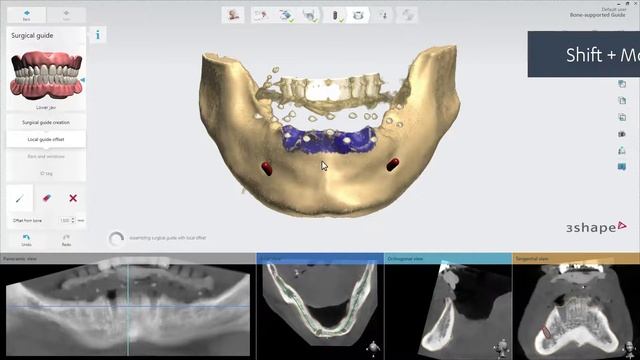Select the Orthogonal view panel header
The height and width of the screenshot is (360, 640).
[448, 258]
